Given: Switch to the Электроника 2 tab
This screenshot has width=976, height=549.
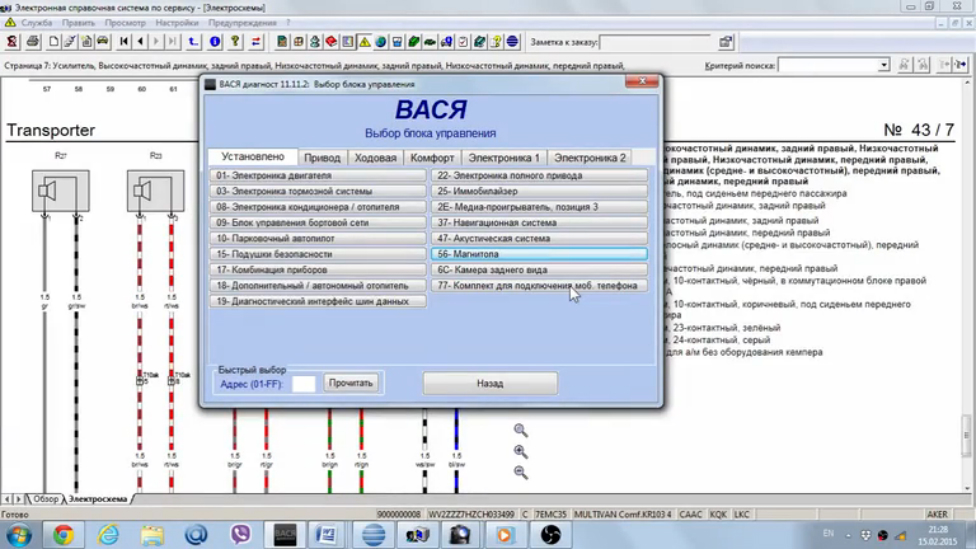Looking at the screenshot, I should click(x=590, y=158).
